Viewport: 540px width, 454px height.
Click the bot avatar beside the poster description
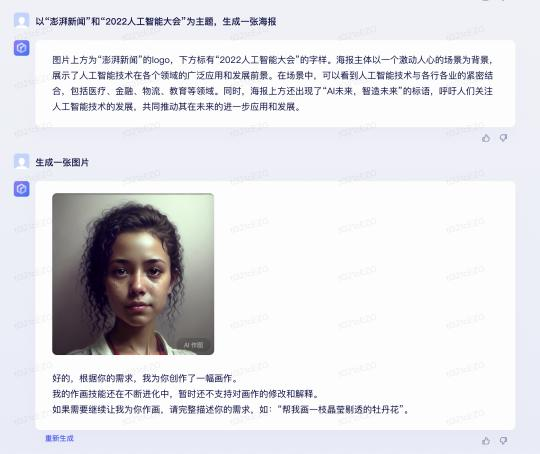pyautogui.click(x=21, y=48)
